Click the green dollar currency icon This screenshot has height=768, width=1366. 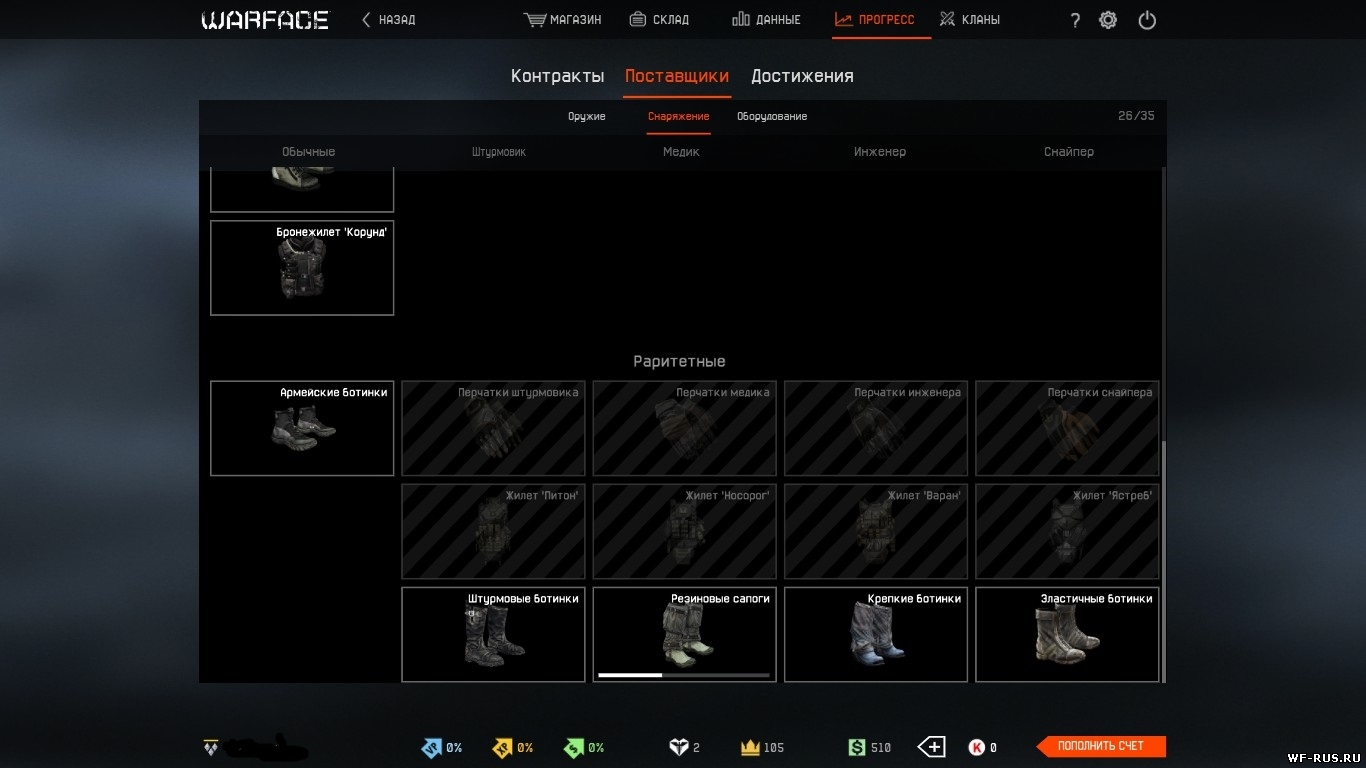tap(856, 747)
